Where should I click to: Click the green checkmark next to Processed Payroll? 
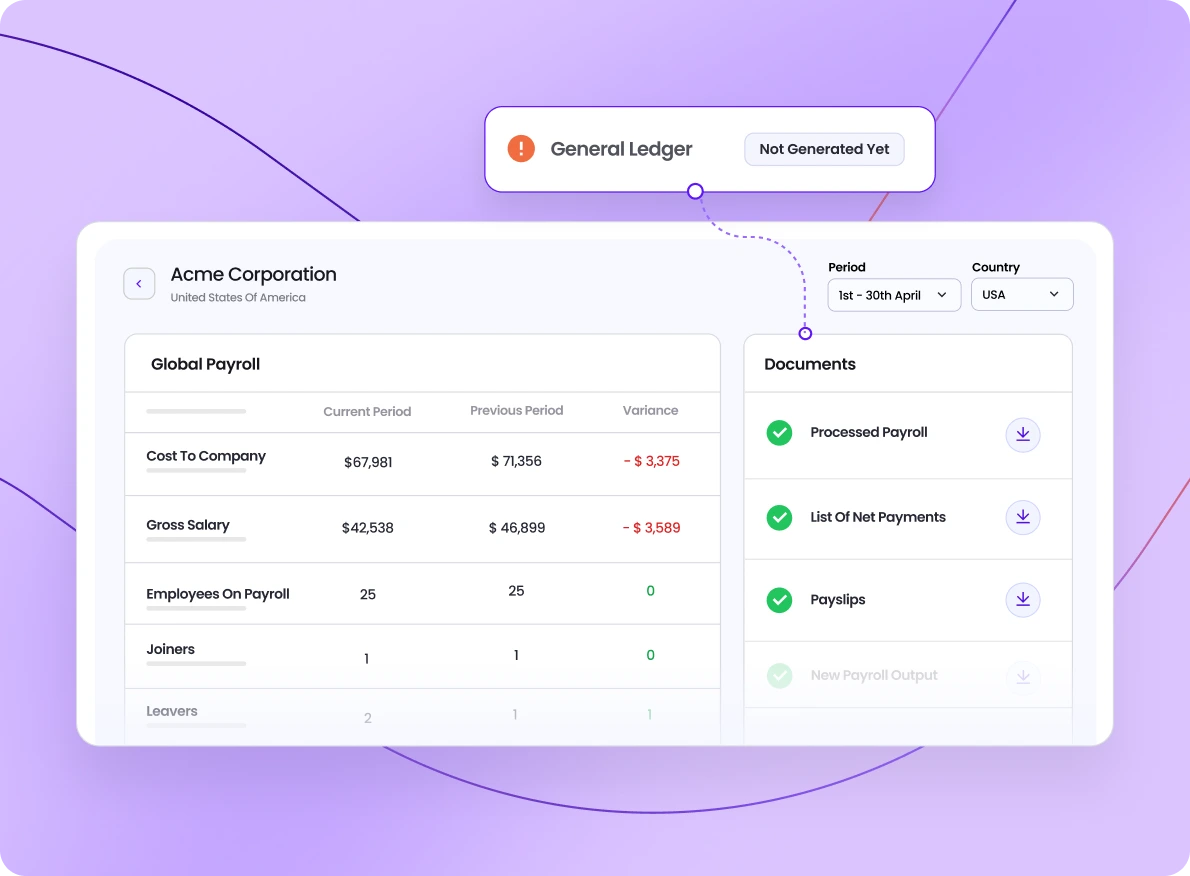(779, 433)
